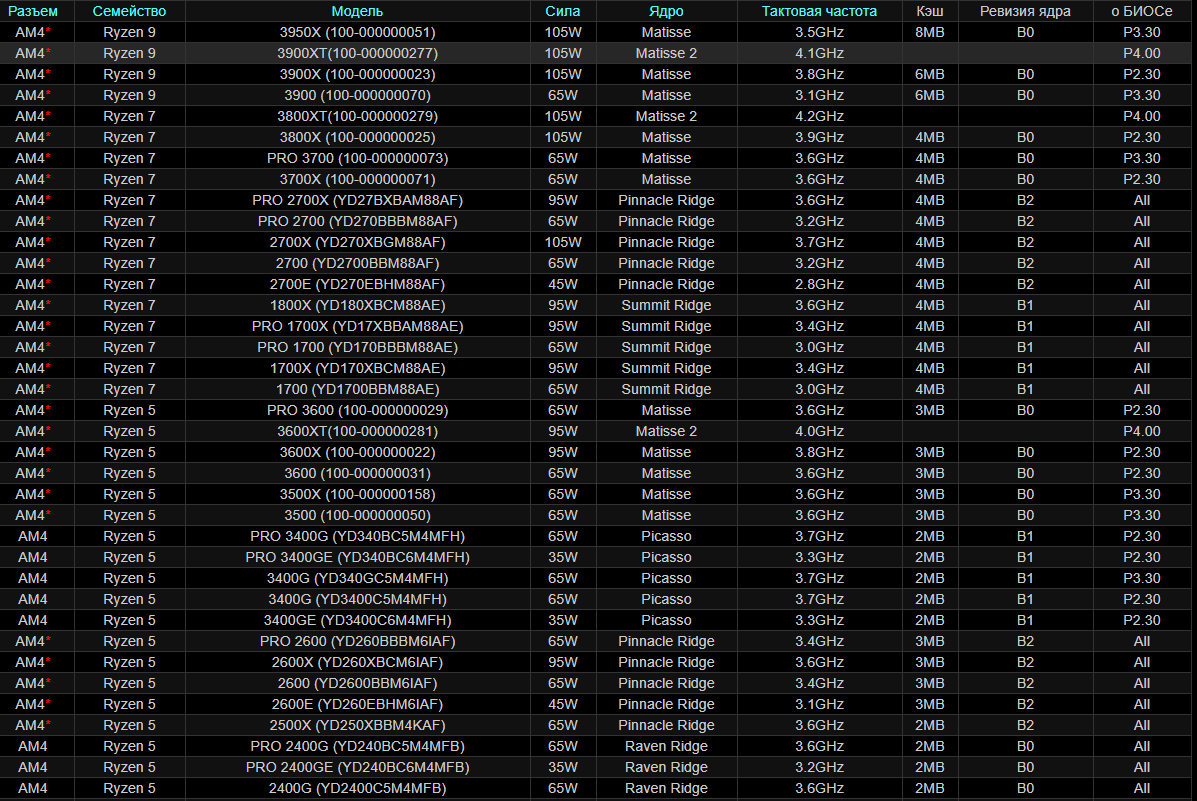This screenshot has width=1197, height=801.
Task: Click the Модель column header
Action: point(357,11)
